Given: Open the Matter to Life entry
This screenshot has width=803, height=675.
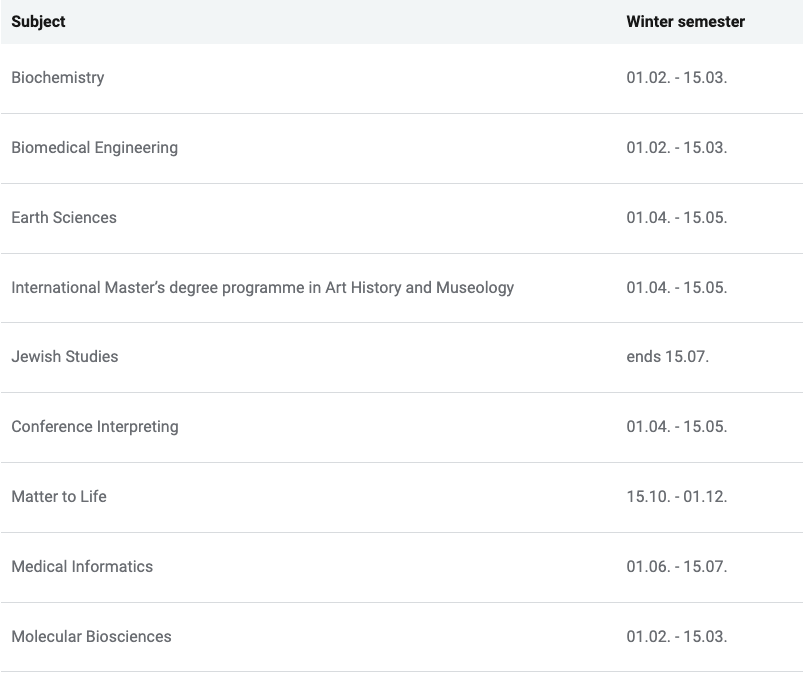Looking at the screenshot, I should coord(59,497).
